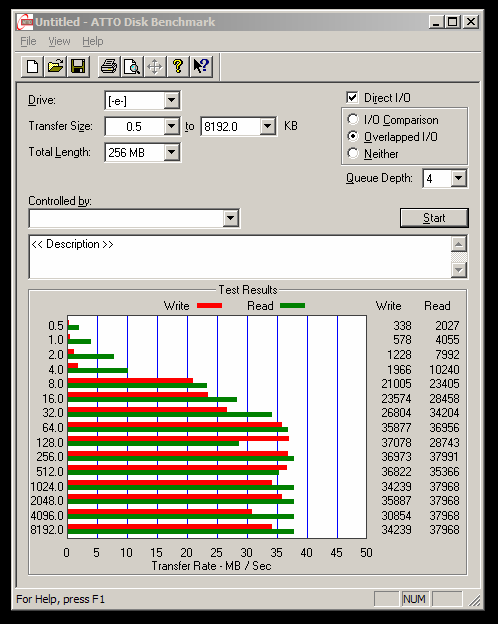Click the write value 30854
Viewport: 498px width, 624px height.
396,516
